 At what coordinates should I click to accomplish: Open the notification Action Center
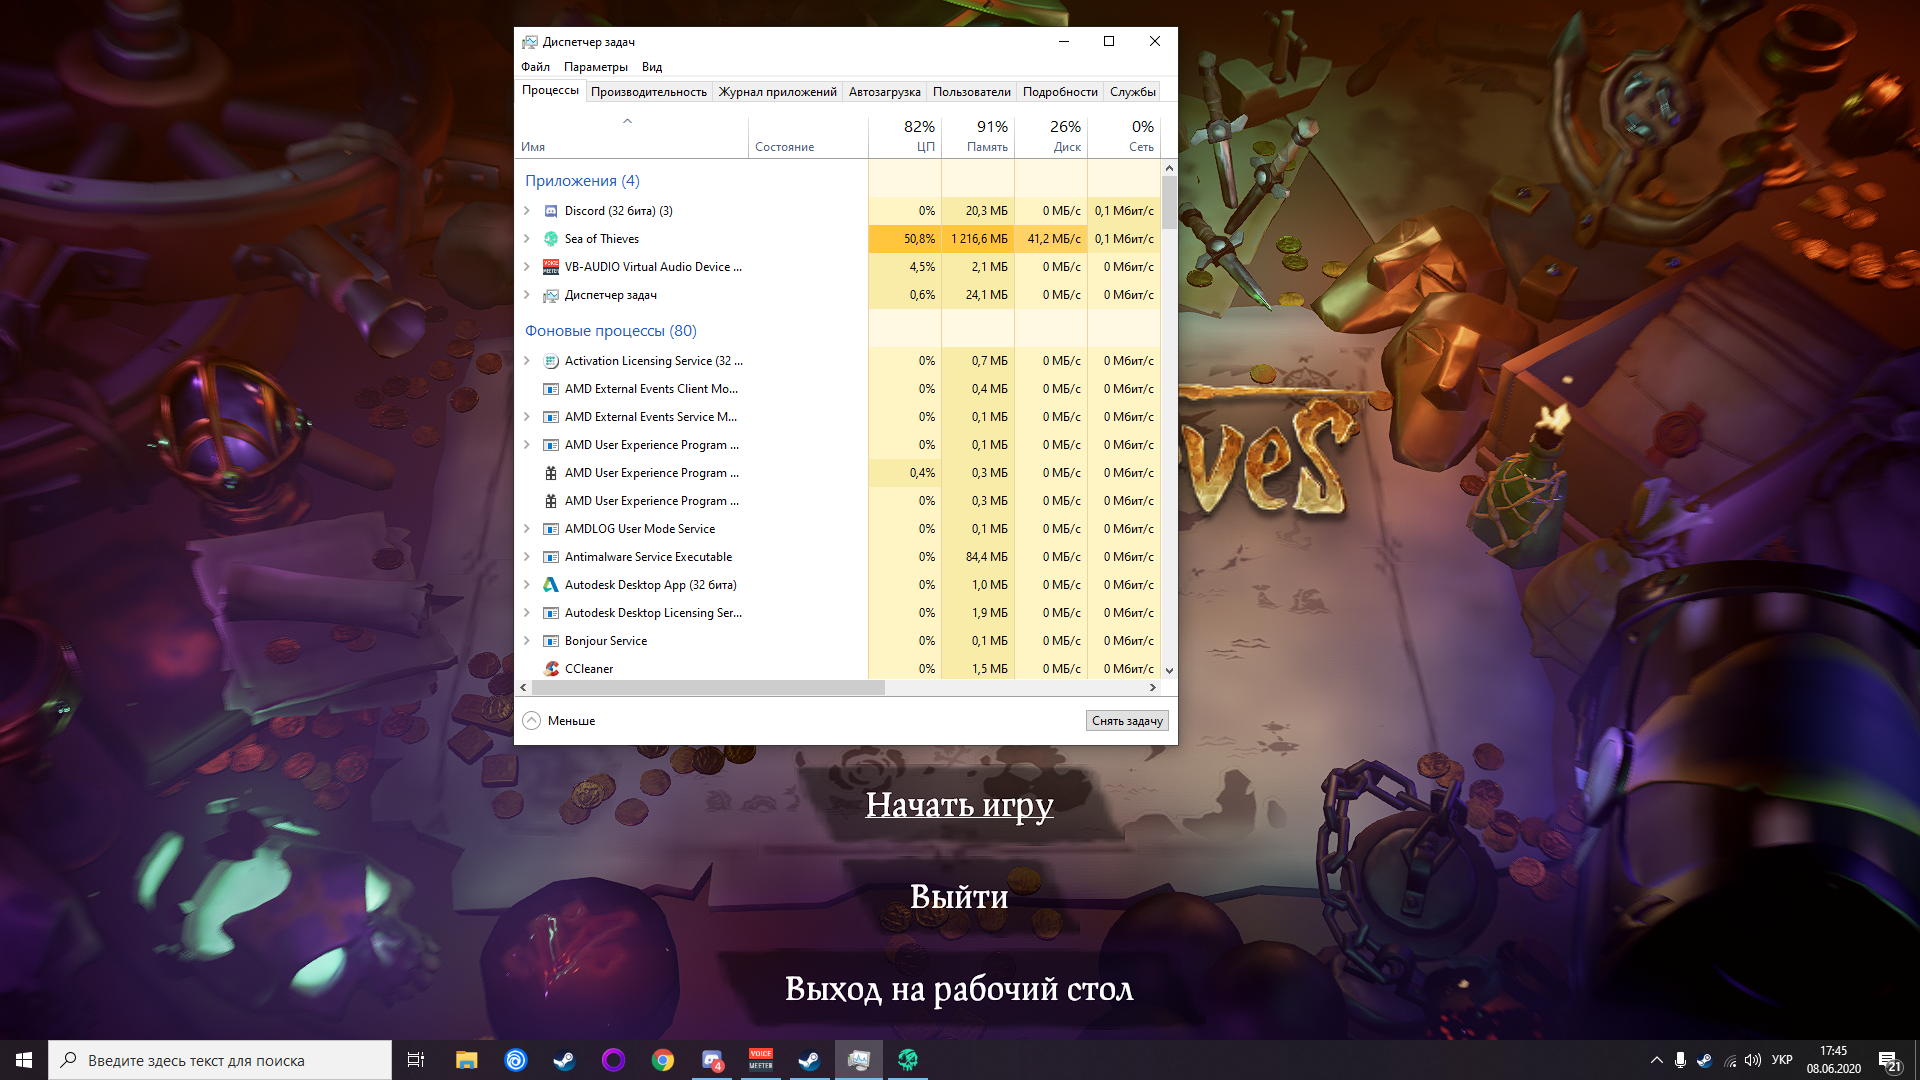click(x=1888, y=1060)
